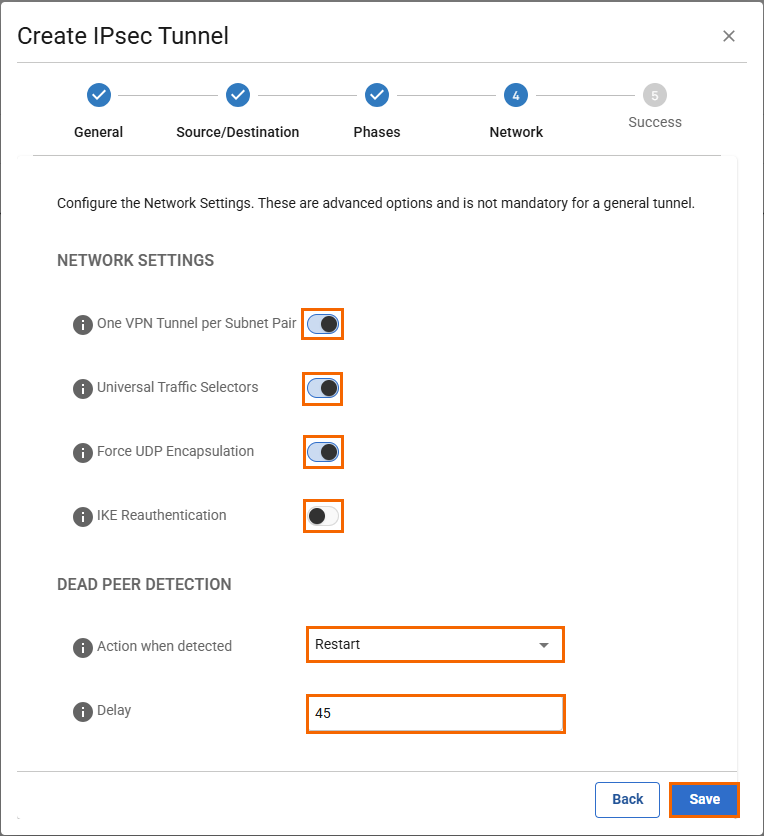The image size is (764, 836).
Task: Click info icon beside IKE Reauthentication
Action: 83,517
